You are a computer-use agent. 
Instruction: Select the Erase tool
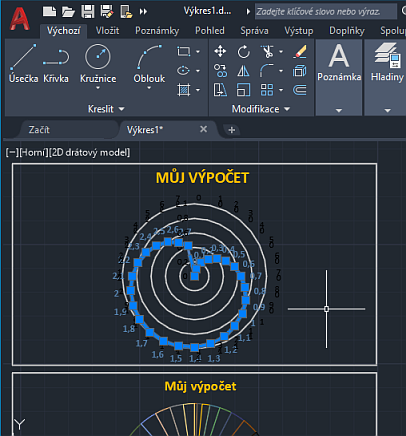pyautogui.click(x=300, y=52)
